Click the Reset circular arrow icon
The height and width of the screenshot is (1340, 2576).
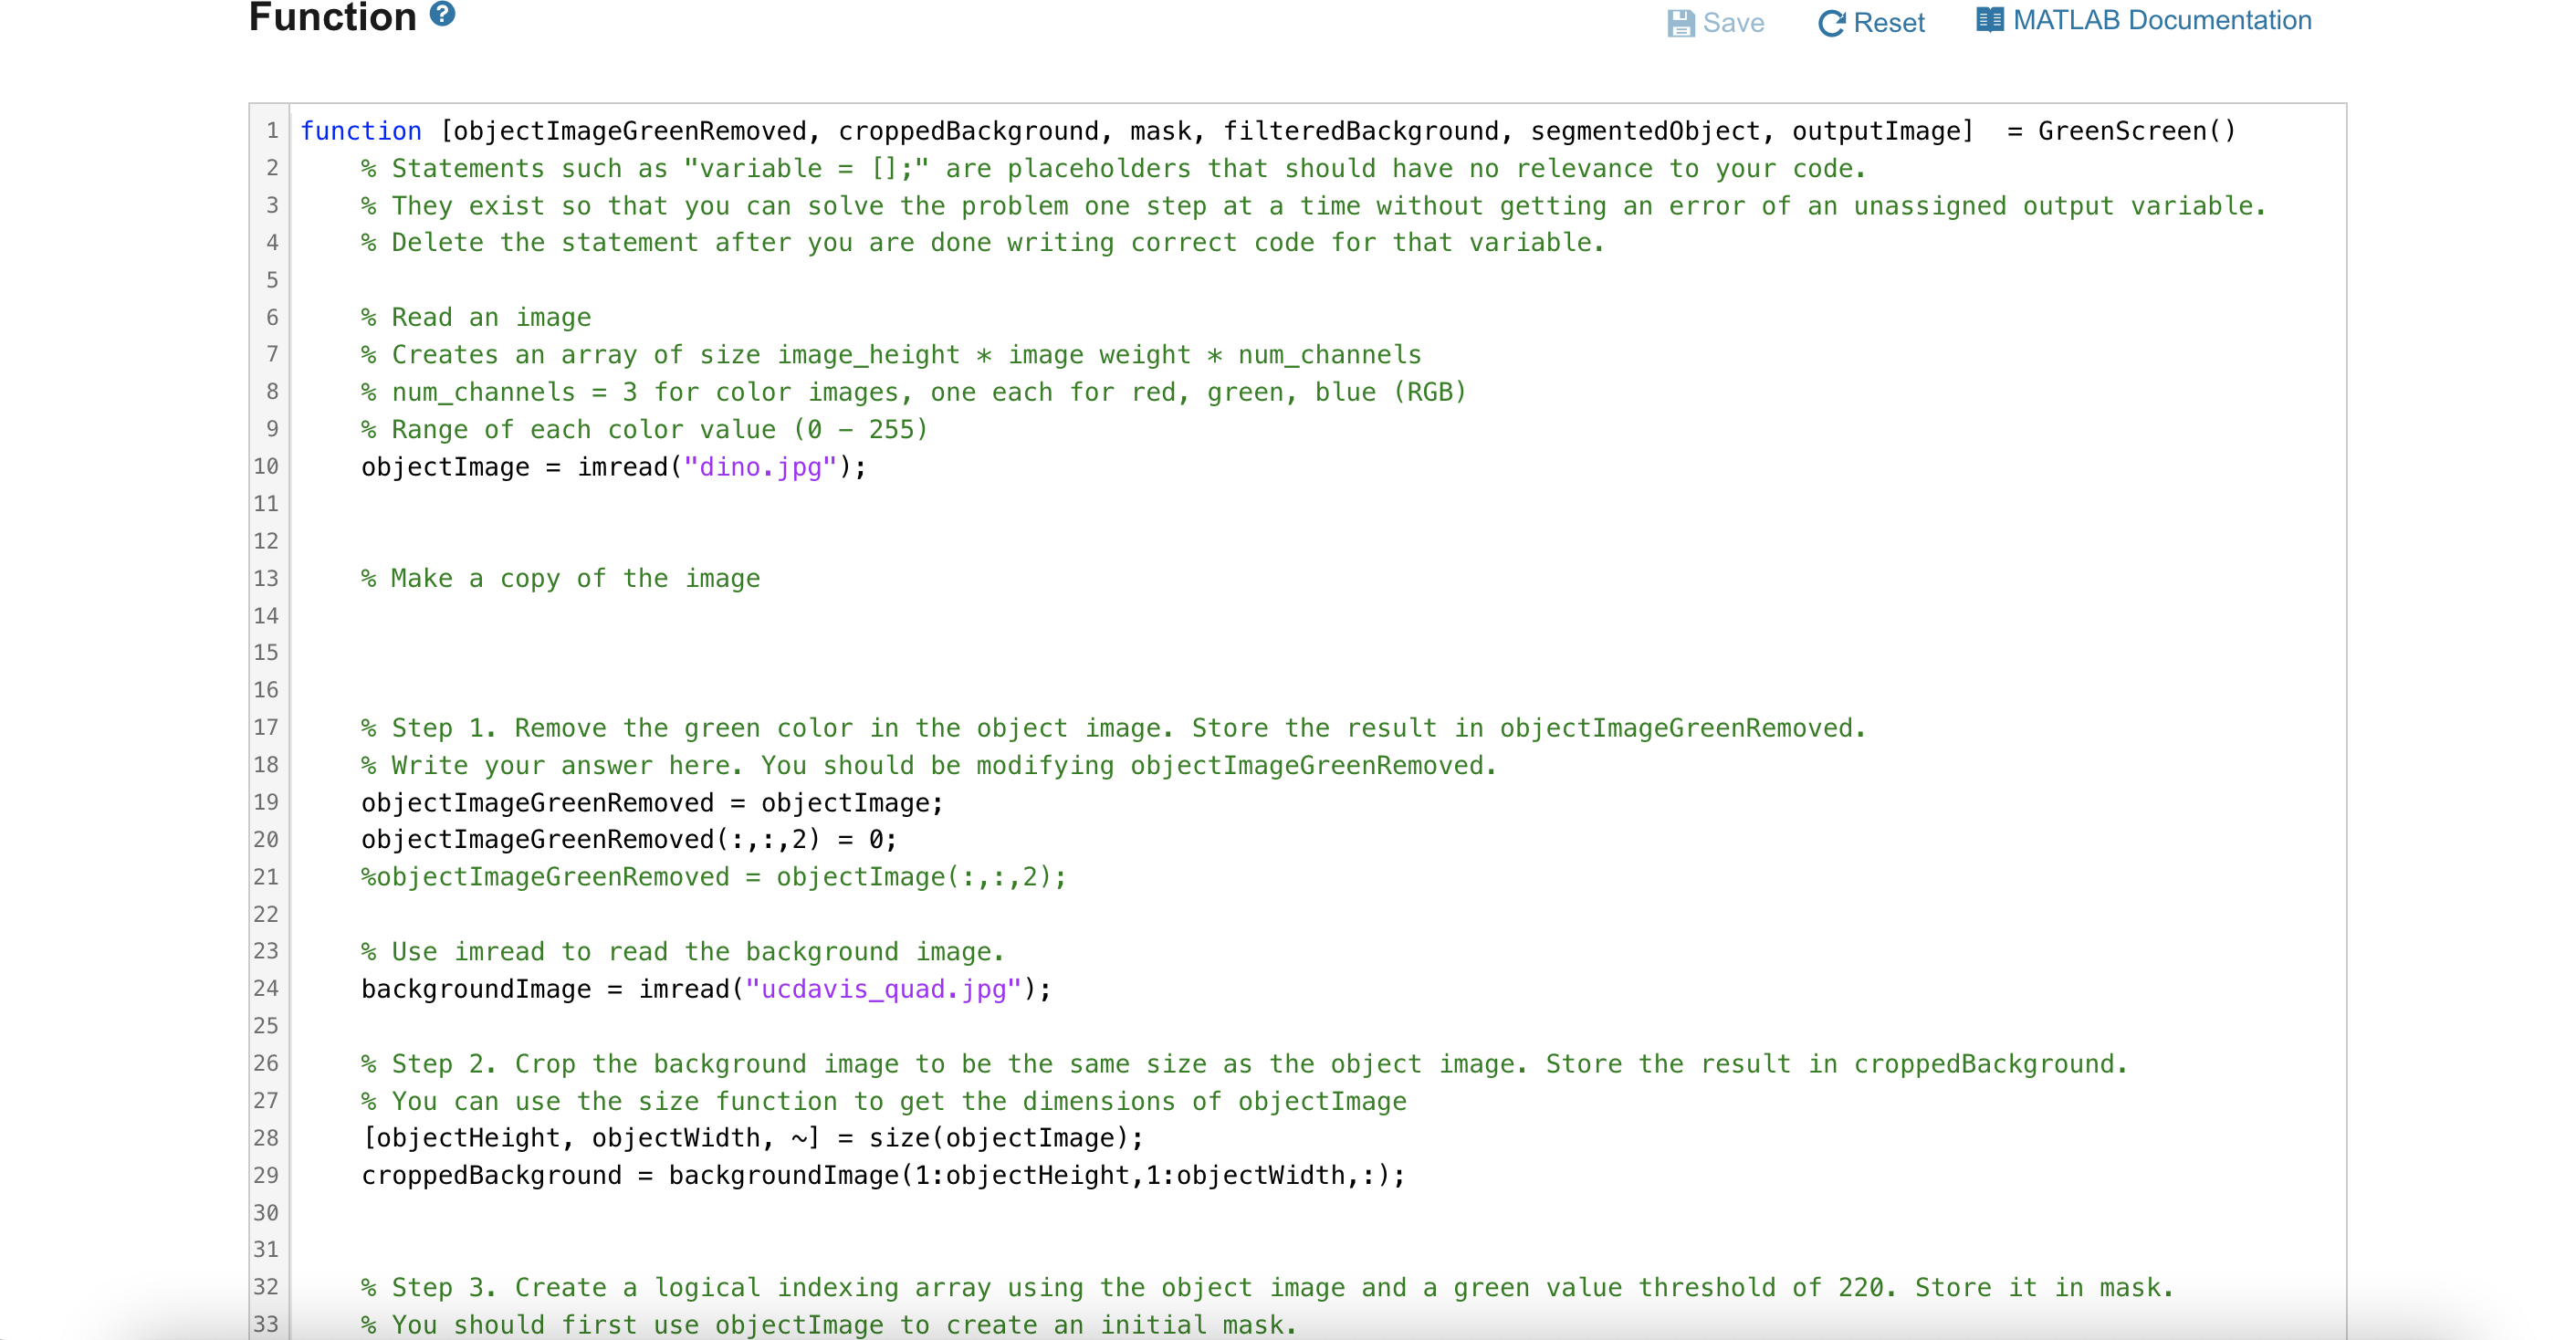tap(1833, 22)
